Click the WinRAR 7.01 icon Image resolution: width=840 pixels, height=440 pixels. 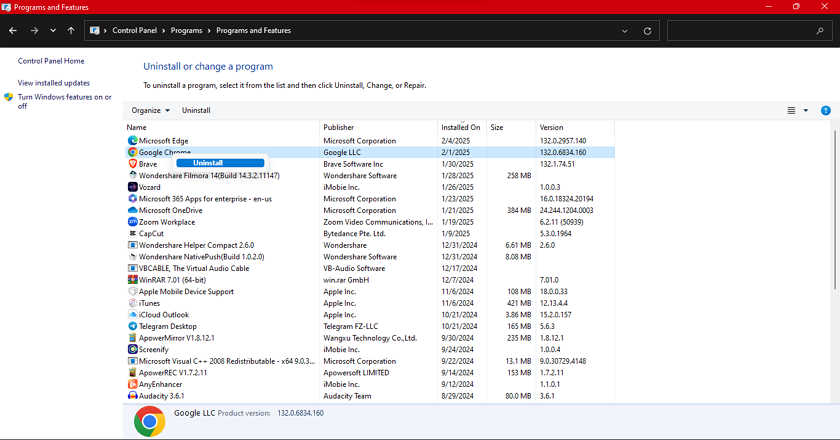[x=132, y=280]
